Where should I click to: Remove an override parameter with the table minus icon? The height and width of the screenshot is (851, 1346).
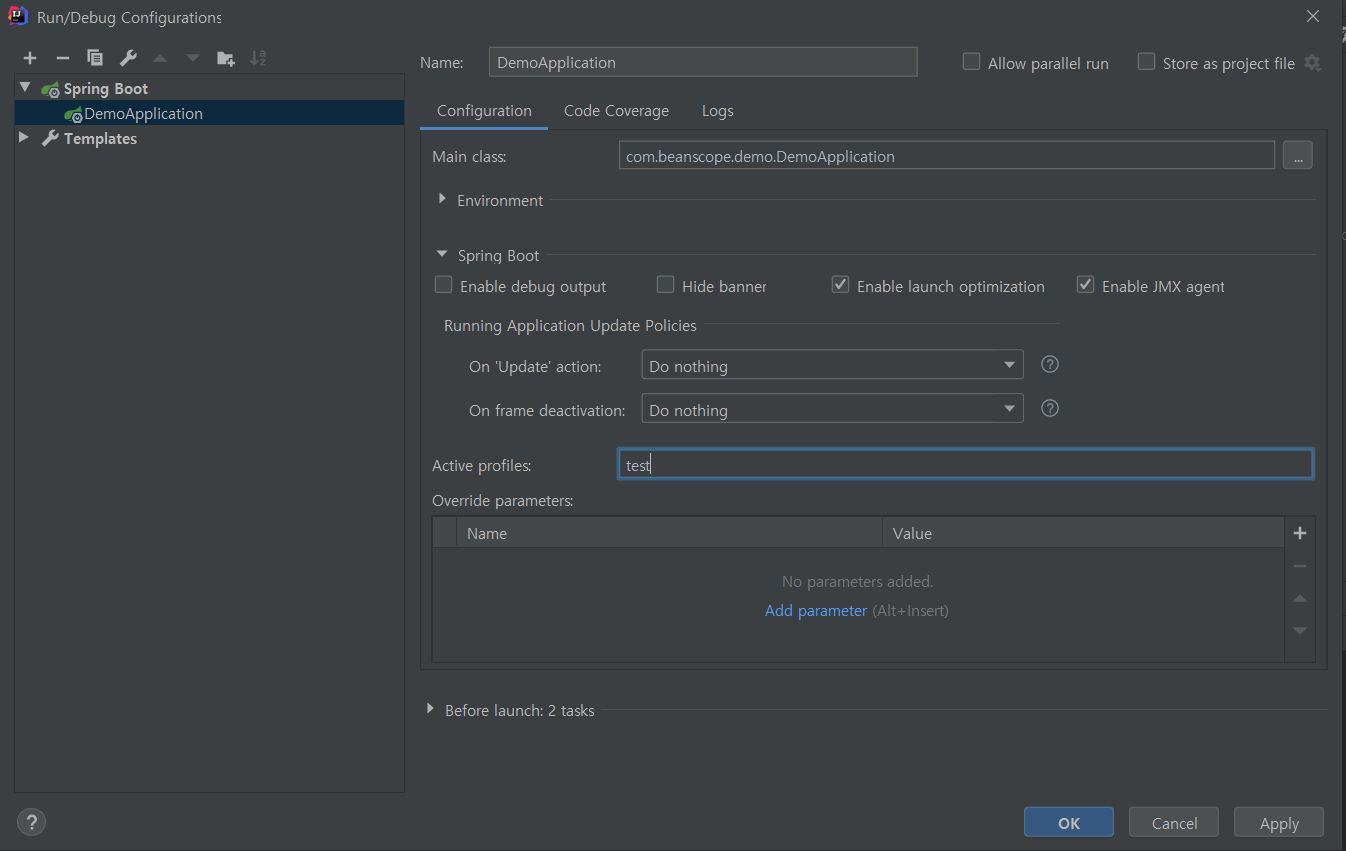(x=1300, y=566)
